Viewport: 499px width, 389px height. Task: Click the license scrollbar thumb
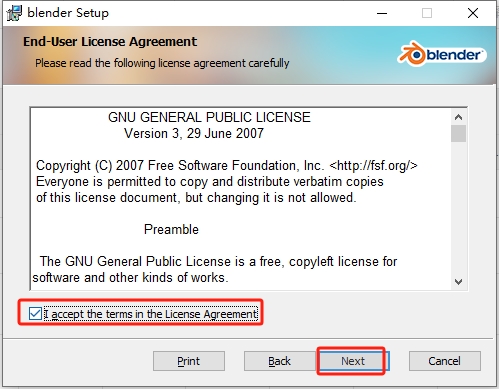[459, 134]
